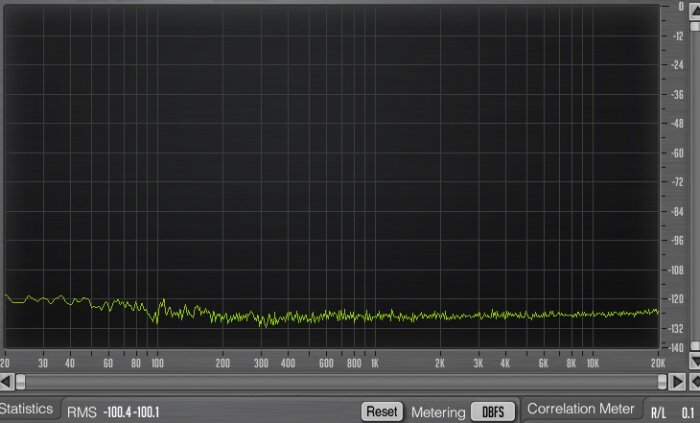Click the left scroll arrow below the graph
The width and height of the screenshot is (700, 423).
pos(6,382)
